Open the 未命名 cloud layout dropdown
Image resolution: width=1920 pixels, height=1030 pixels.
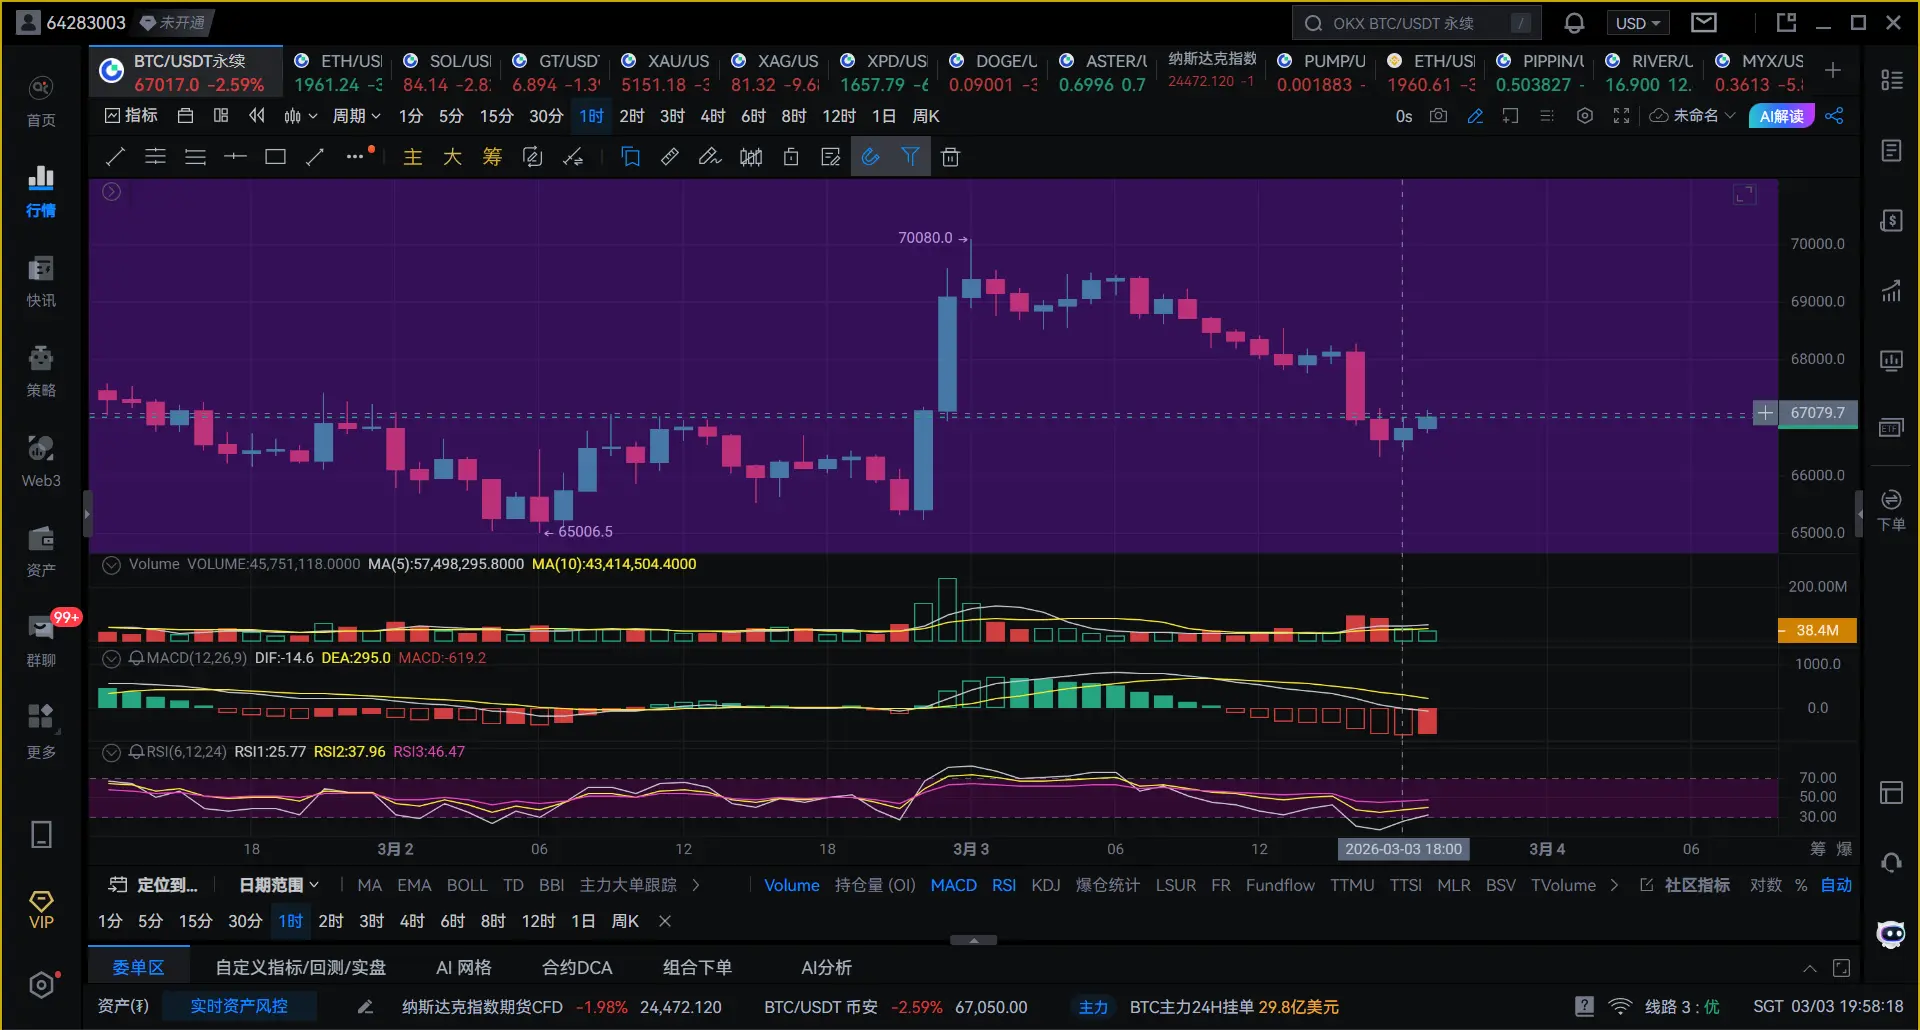pyautogui.click(x=1693, y=116)
